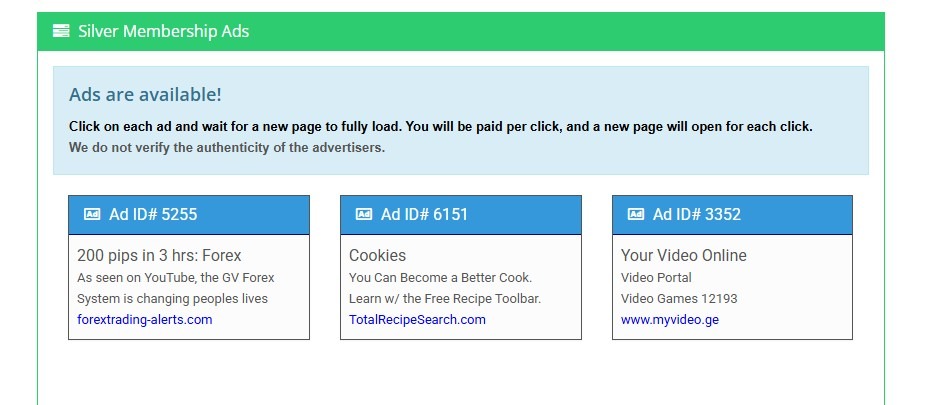925x405 pixels.
Task: Click the Ad icon beside ID# 6151
Action: point(364,214)
